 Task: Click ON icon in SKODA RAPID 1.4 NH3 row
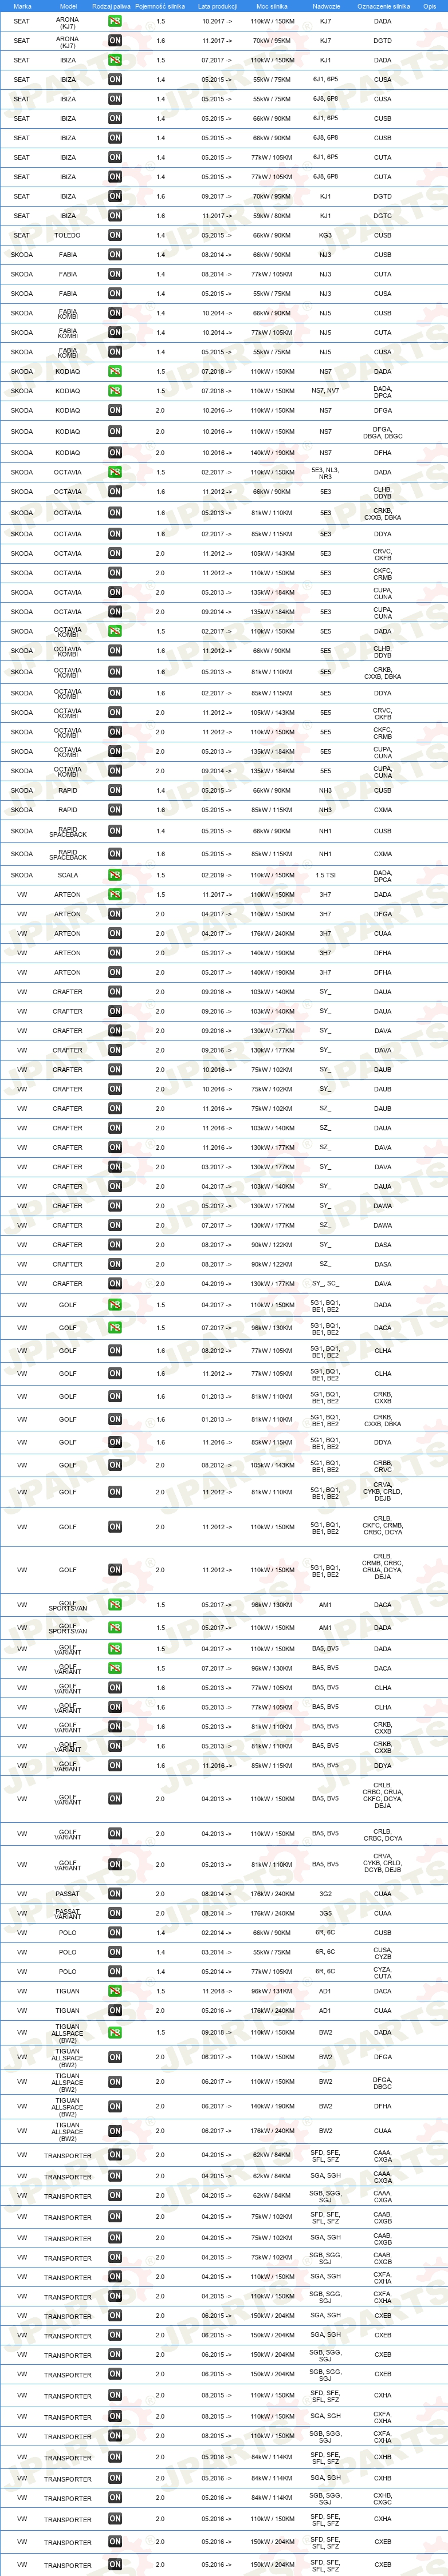tap(115, 790)
